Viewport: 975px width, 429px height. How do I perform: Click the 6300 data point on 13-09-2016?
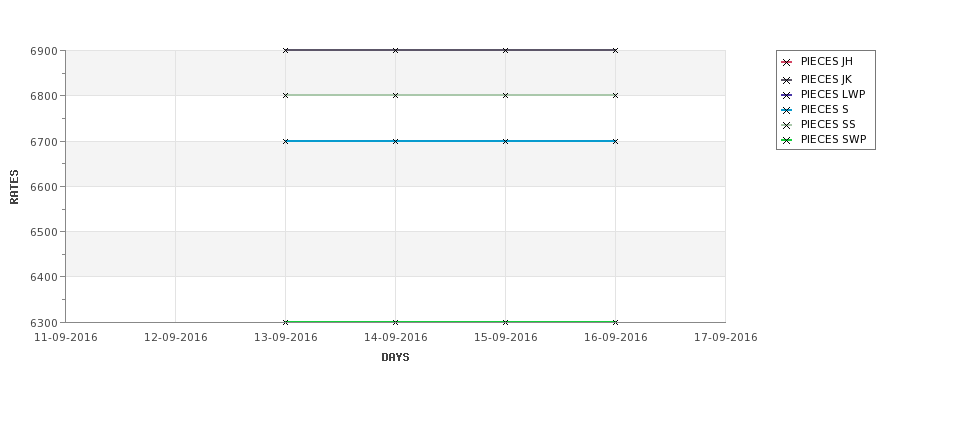[285, 322]
